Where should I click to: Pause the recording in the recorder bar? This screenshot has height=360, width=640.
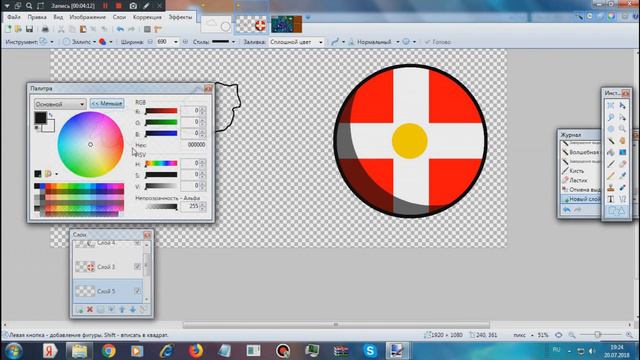coord(105,6)
